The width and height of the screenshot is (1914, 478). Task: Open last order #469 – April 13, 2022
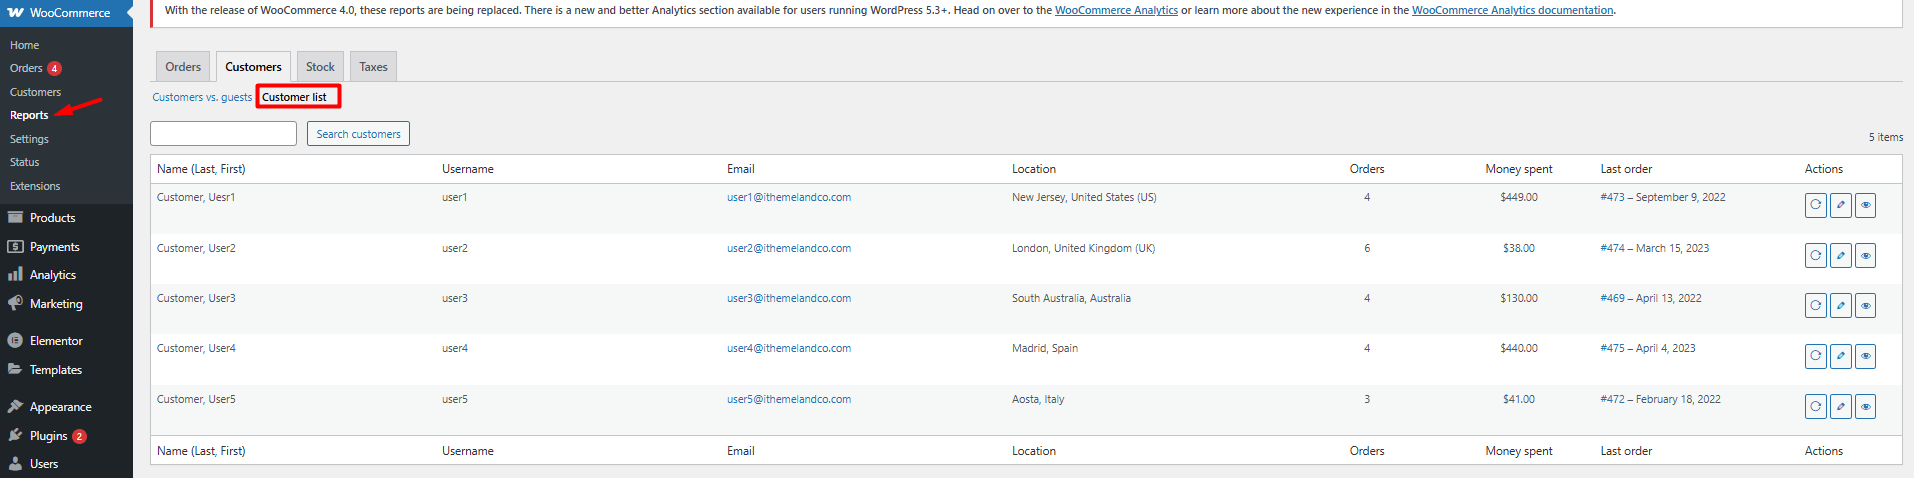point(1651,298)
